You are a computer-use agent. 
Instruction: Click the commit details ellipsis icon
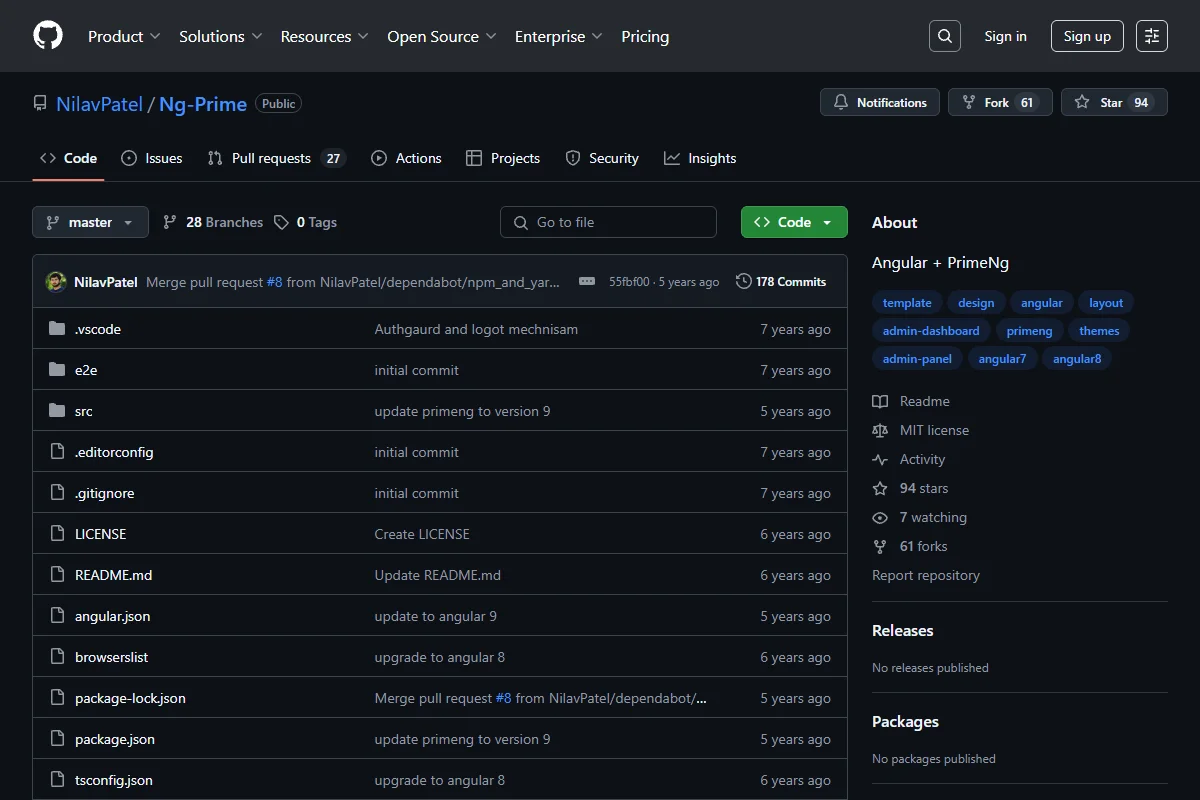(x=587, y=282)
